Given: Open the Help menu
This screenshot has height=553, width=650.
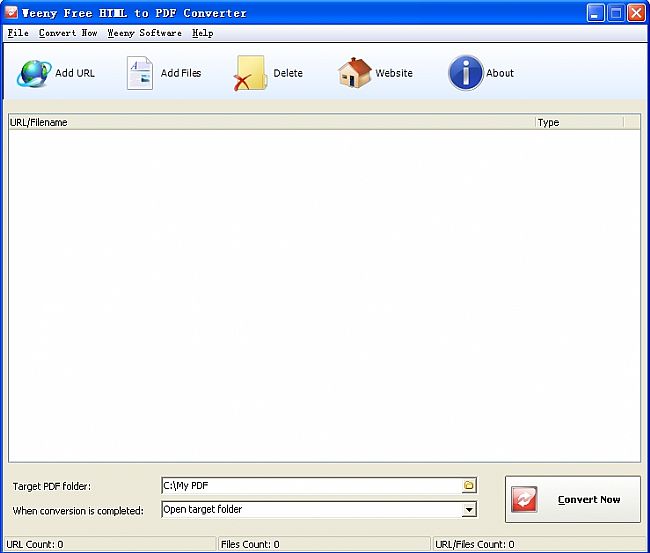Looking at the screenshot, I should (x=203, y=33).
